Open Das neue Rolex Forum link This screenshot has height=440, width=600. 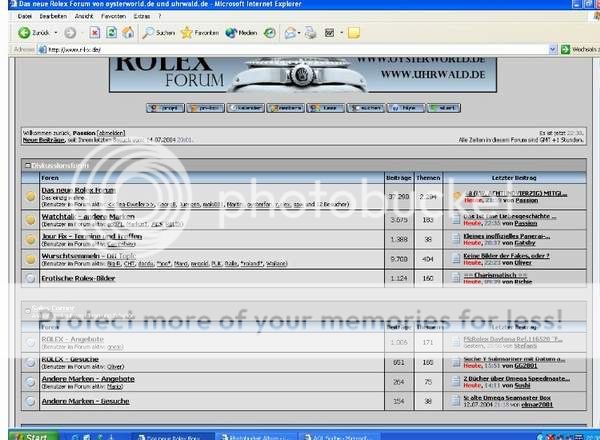tap(78, 190)
